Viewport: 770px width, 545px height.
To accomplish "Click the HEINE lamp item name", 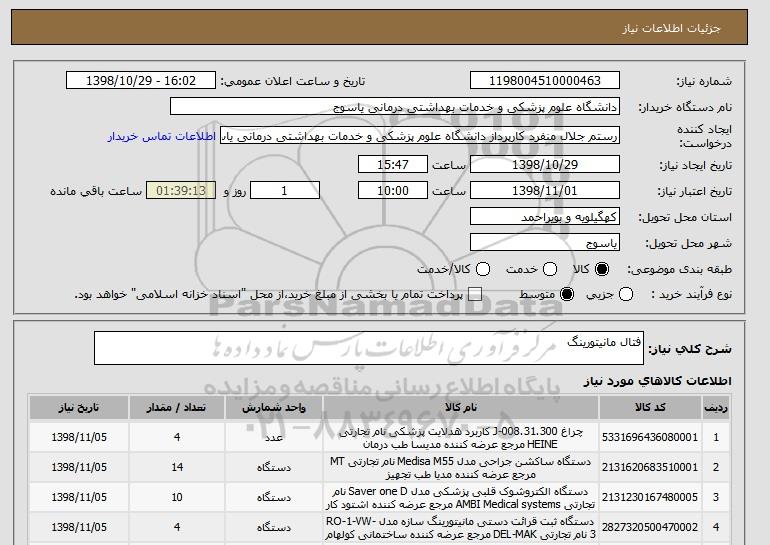I will coord(461,438).
